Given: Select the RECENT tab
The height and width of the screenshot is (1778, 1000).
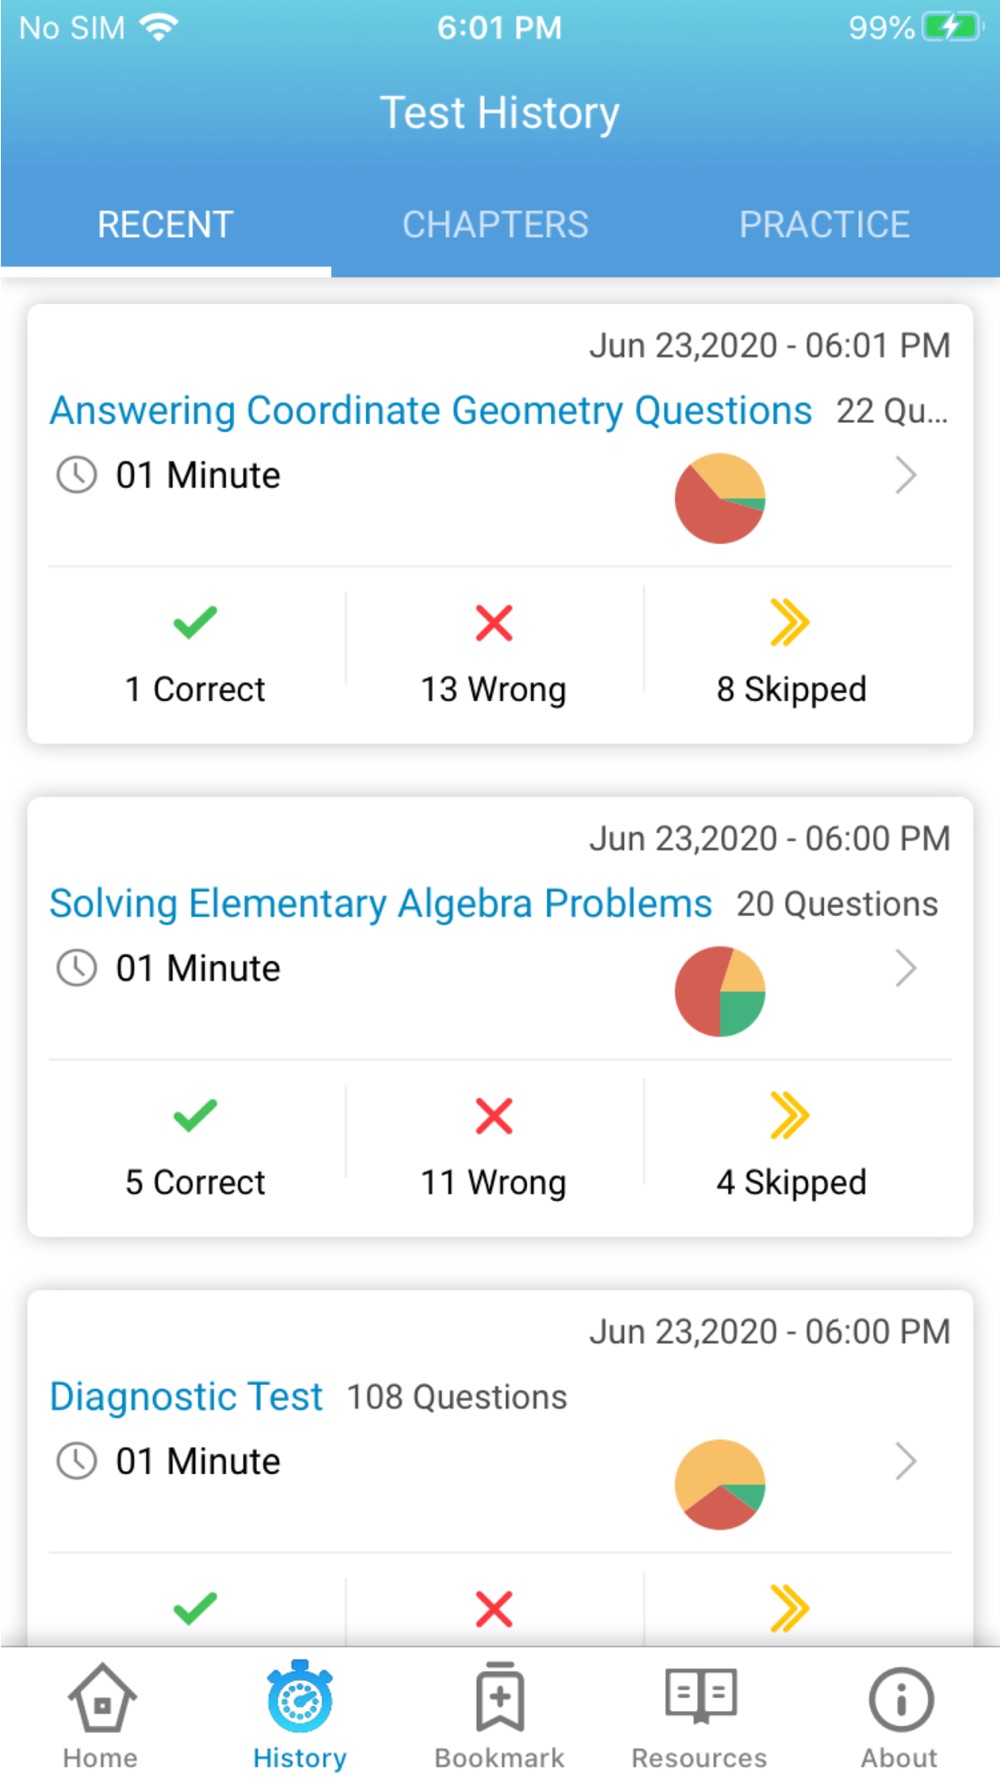Looking at the screenshot, I should (x=165, y=224).
